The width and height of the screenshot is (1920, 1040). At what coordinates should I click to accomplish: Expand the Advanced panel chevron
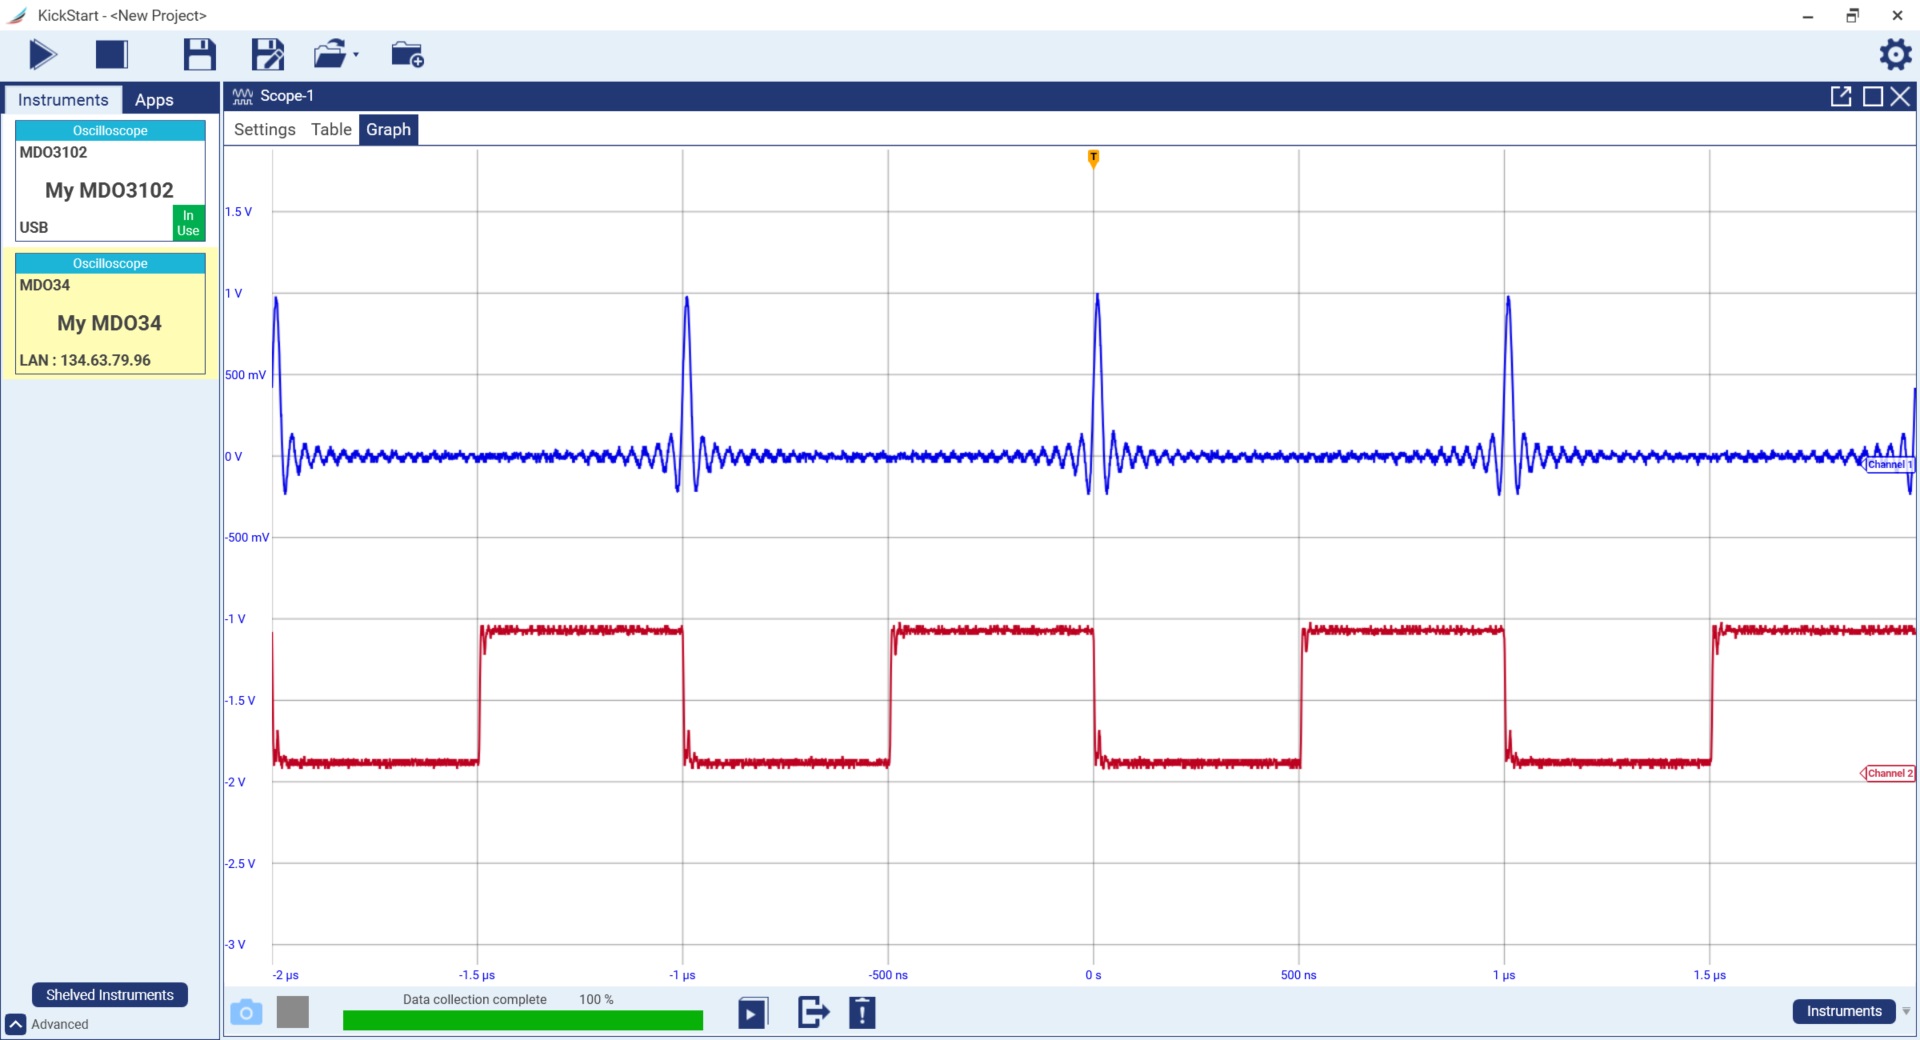click(16, 1024)
